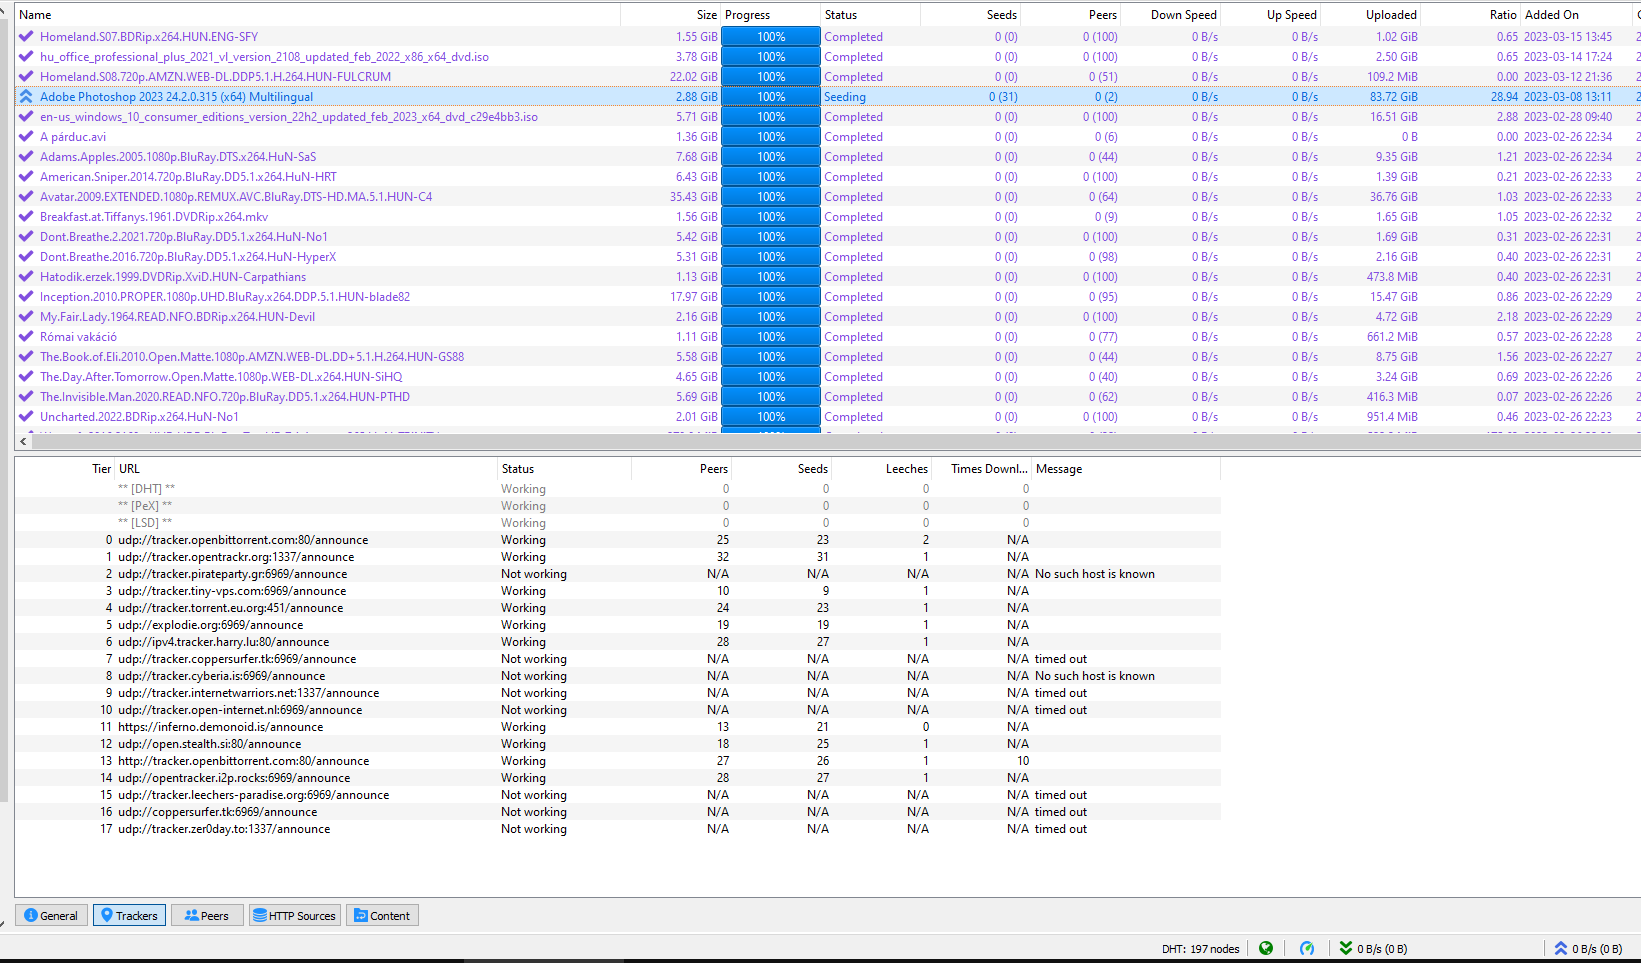Click the download speed arrow icon in statusbar
This screenshot has height=963, width=1641.
[x=1345, y=948]
